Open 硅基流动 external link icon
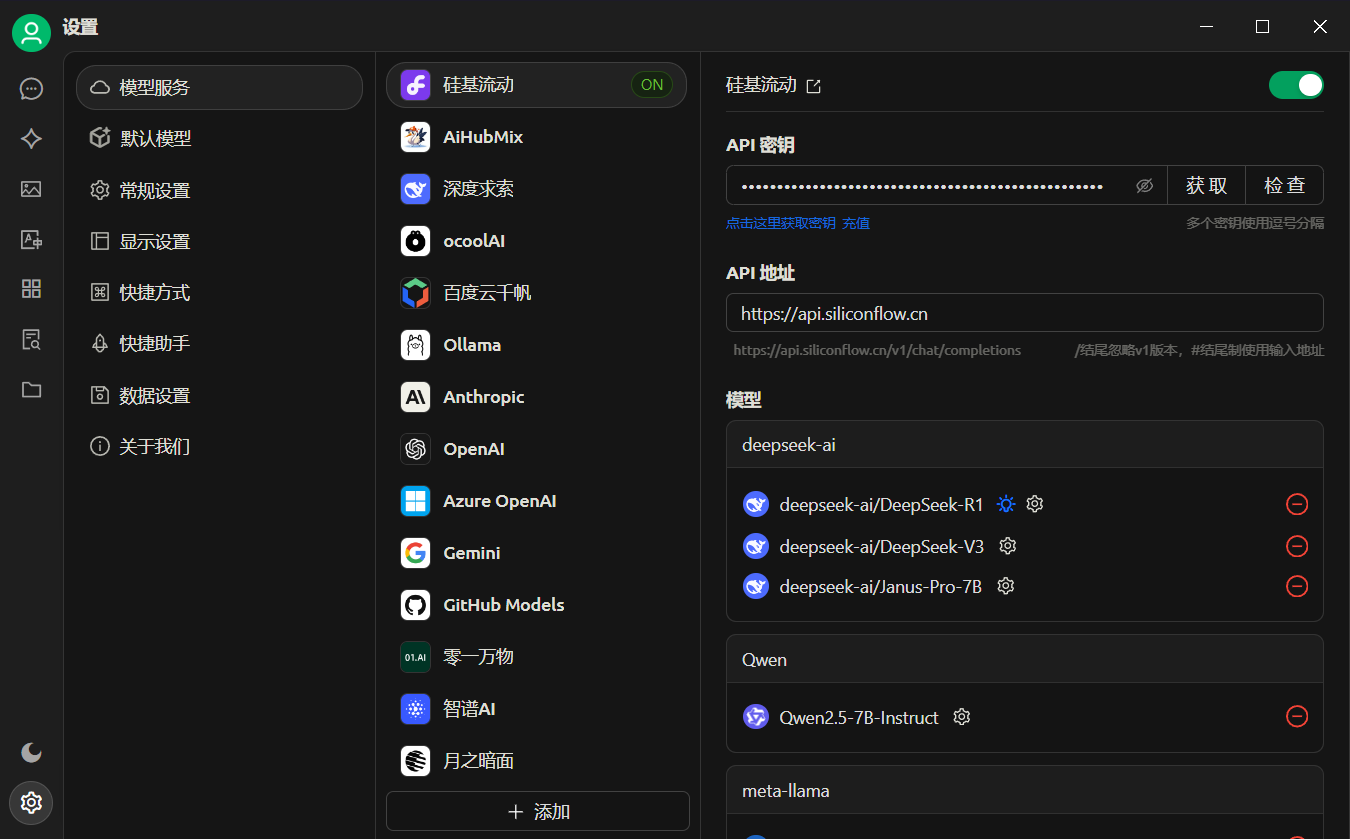The width and height of the screenshot is (1350, 840). point(814,86)
